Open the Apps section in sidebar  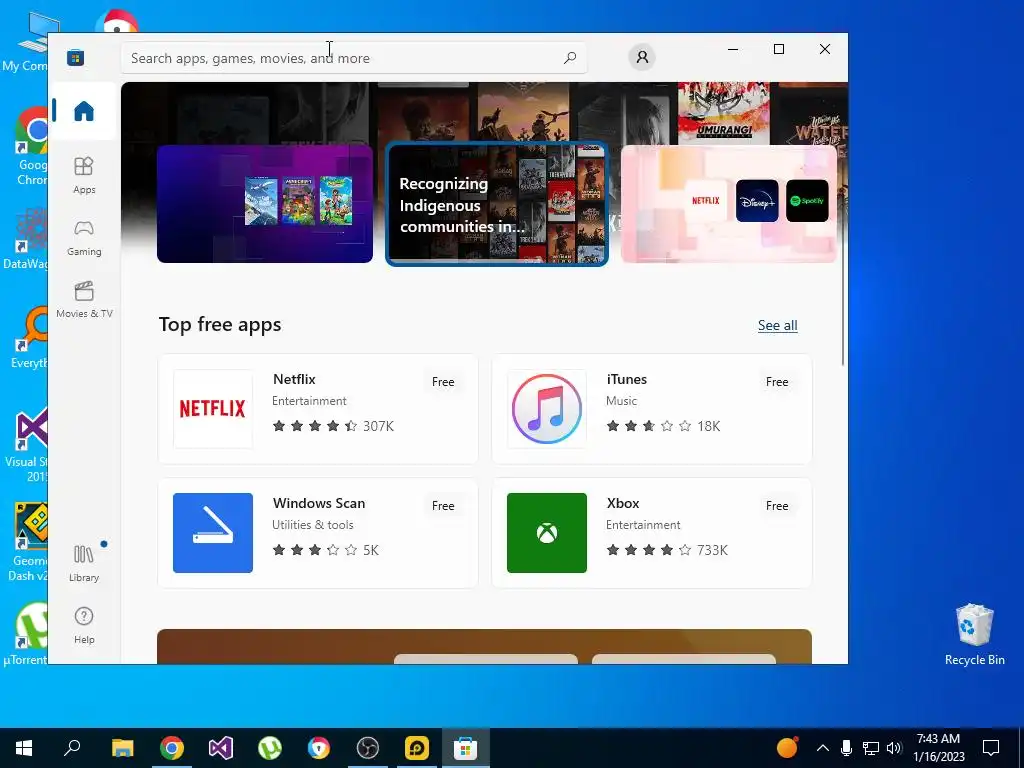click(84, 175)
